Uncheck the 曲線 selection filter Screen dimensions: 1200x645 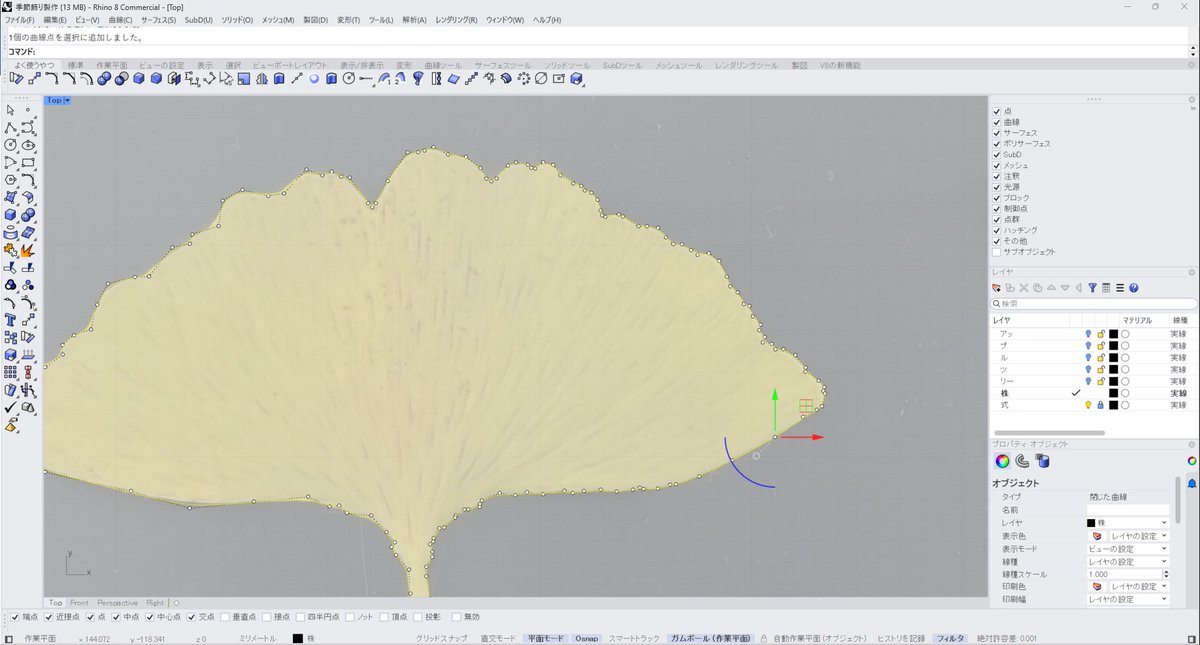tap(997, 122)
